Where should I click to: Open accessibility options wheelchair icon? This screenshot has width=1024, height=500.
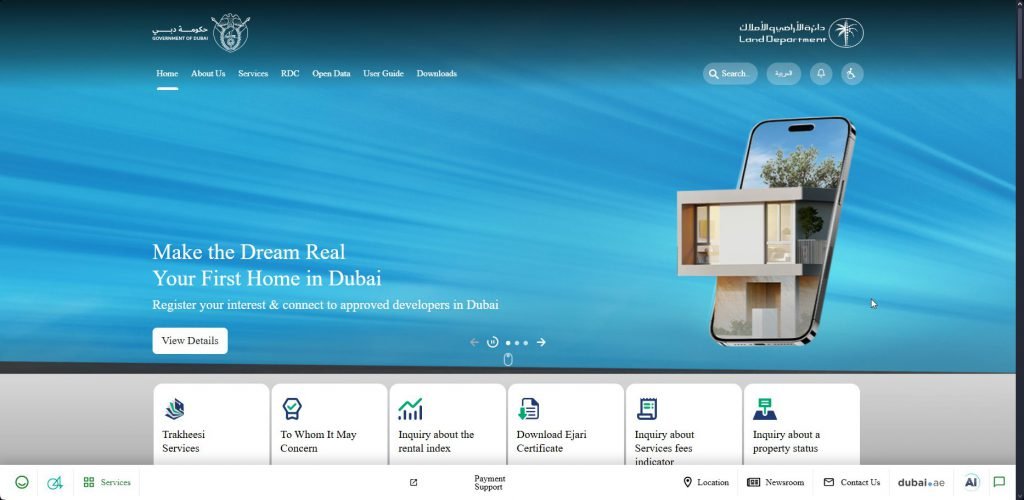point(852,74)
